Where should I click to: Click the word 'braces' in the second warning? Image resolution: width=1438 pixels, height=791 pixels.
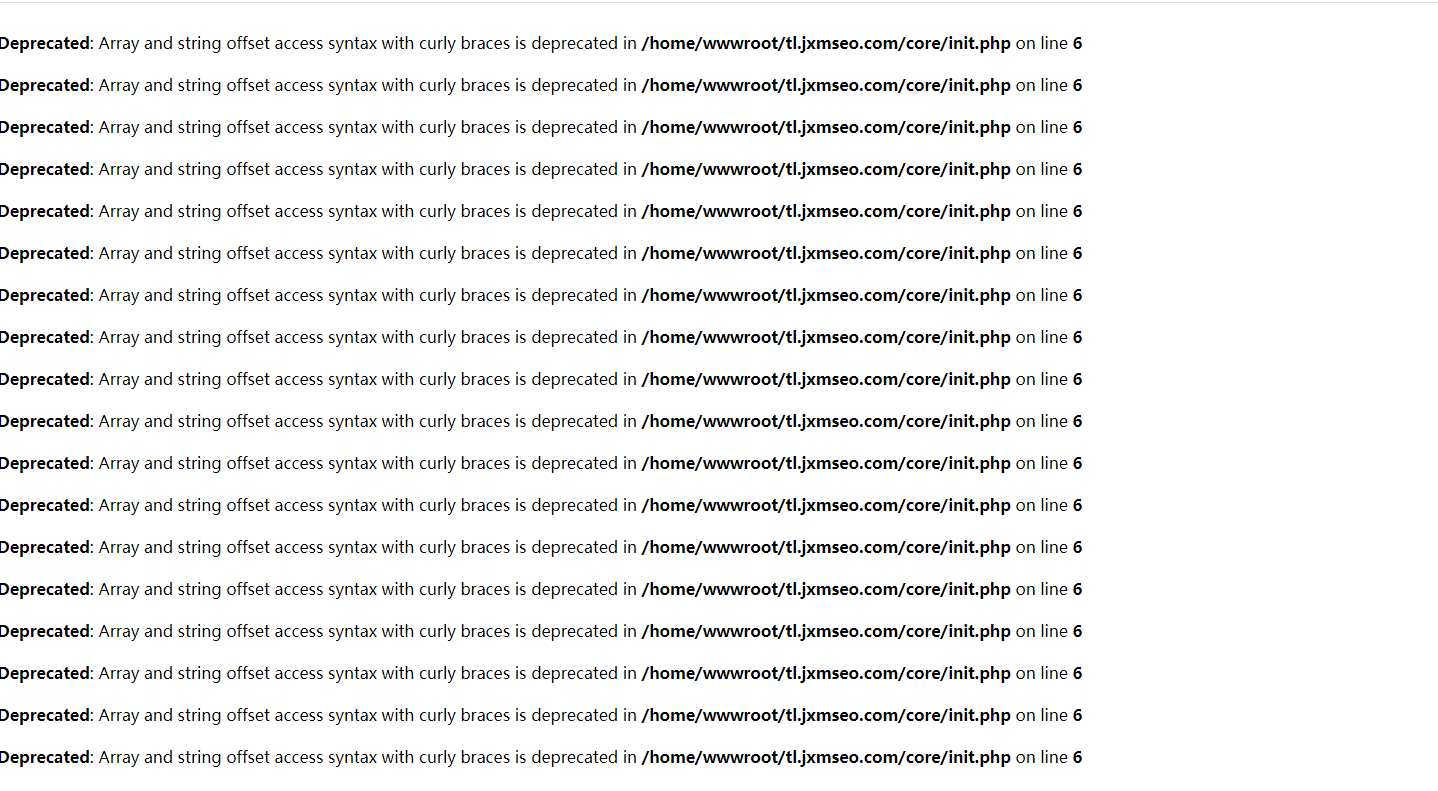tap(485, 86)
